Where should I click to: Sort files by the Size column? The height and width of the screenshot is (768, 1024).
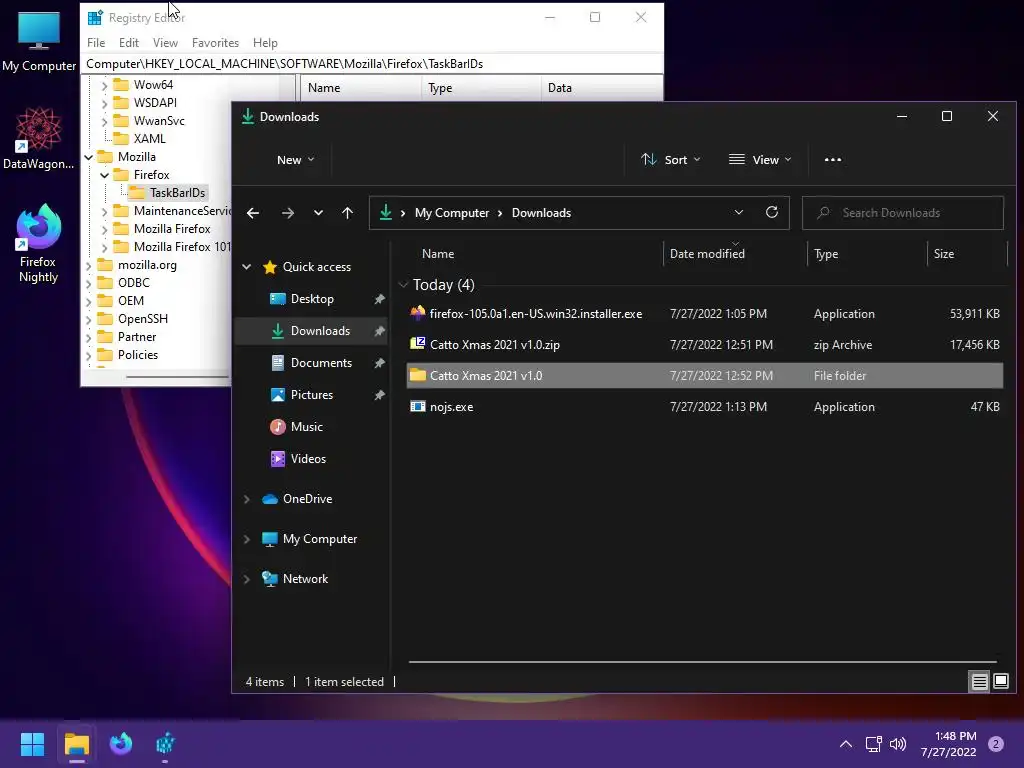tap(967, 254)
